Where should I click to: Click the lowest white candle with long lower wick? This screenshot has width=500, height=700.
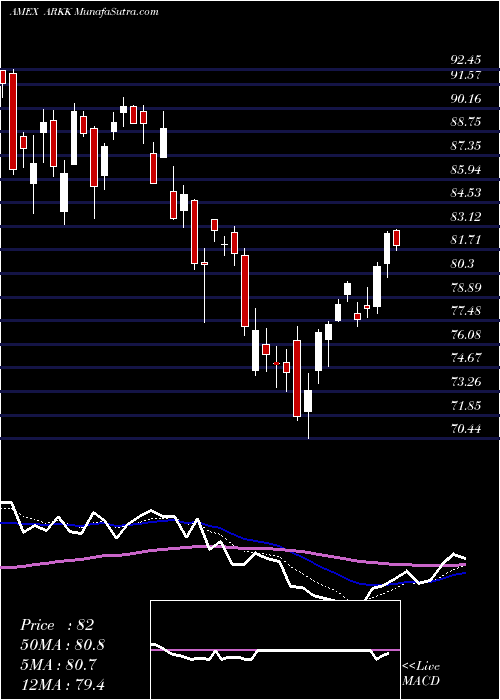308,401
